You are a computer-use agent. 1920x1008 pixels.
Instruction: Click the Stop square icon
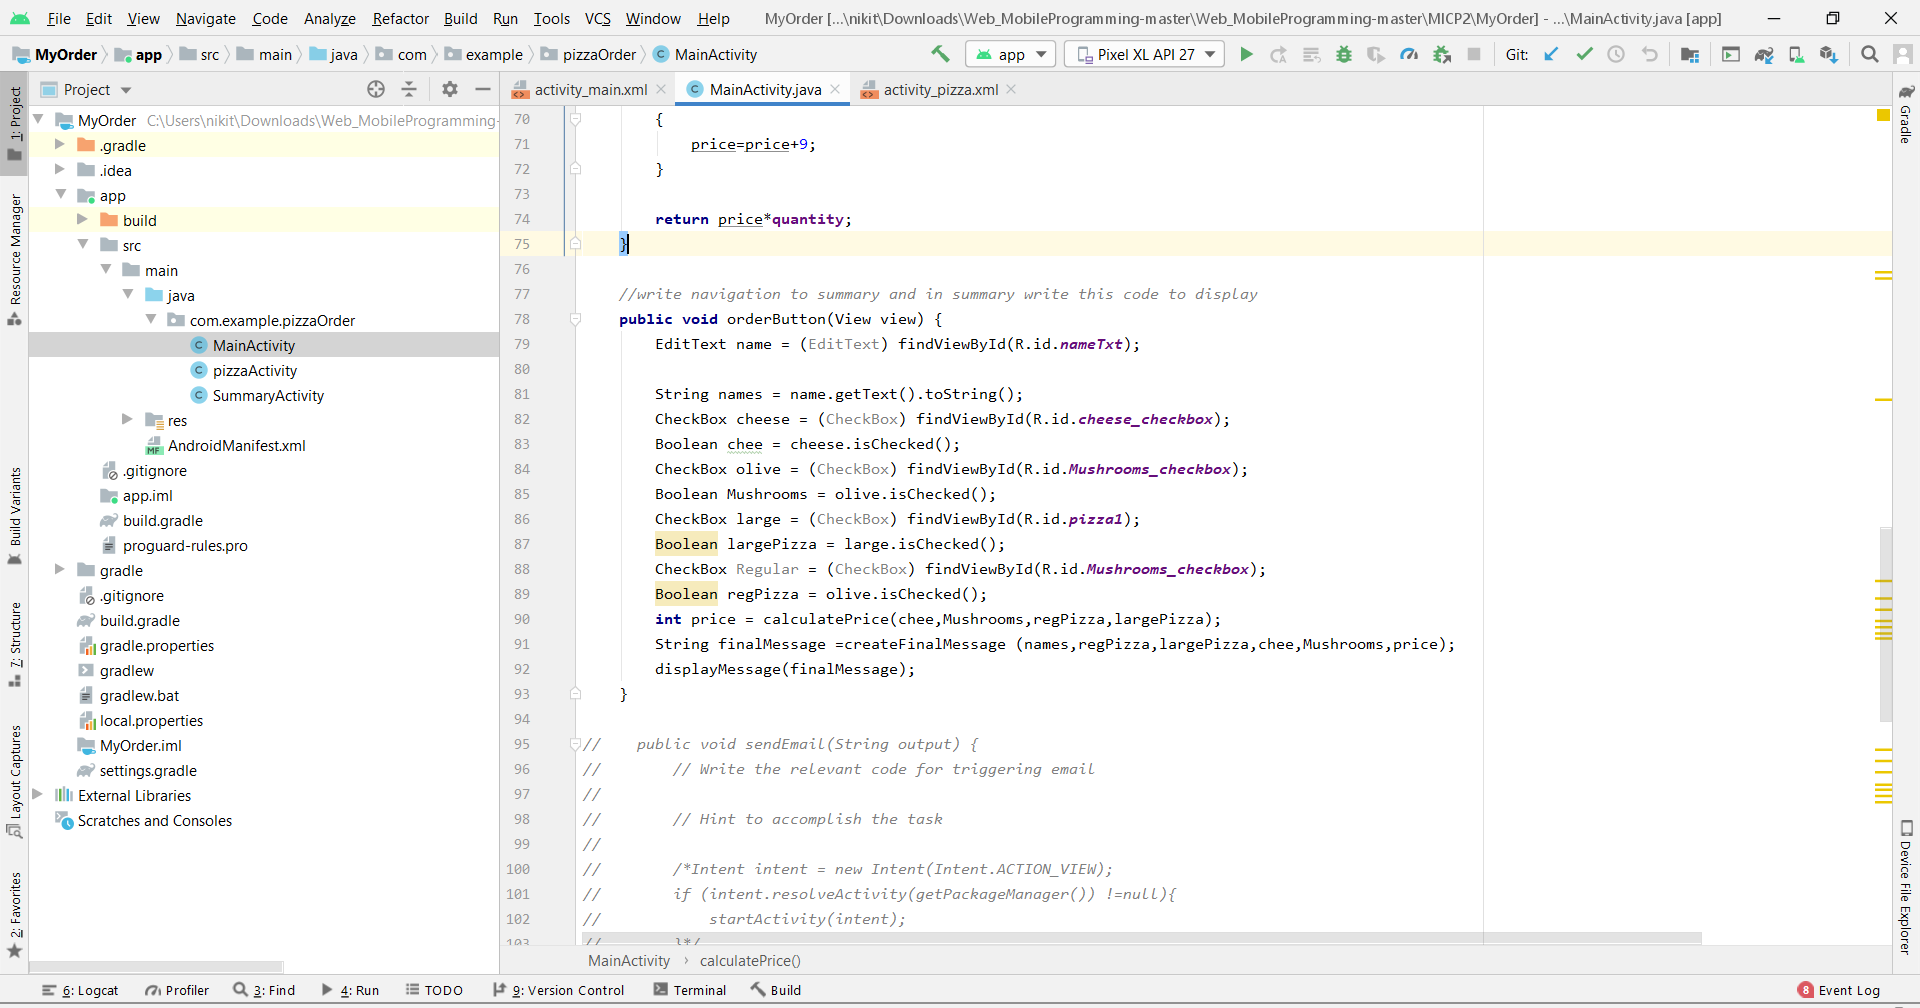1474,54
